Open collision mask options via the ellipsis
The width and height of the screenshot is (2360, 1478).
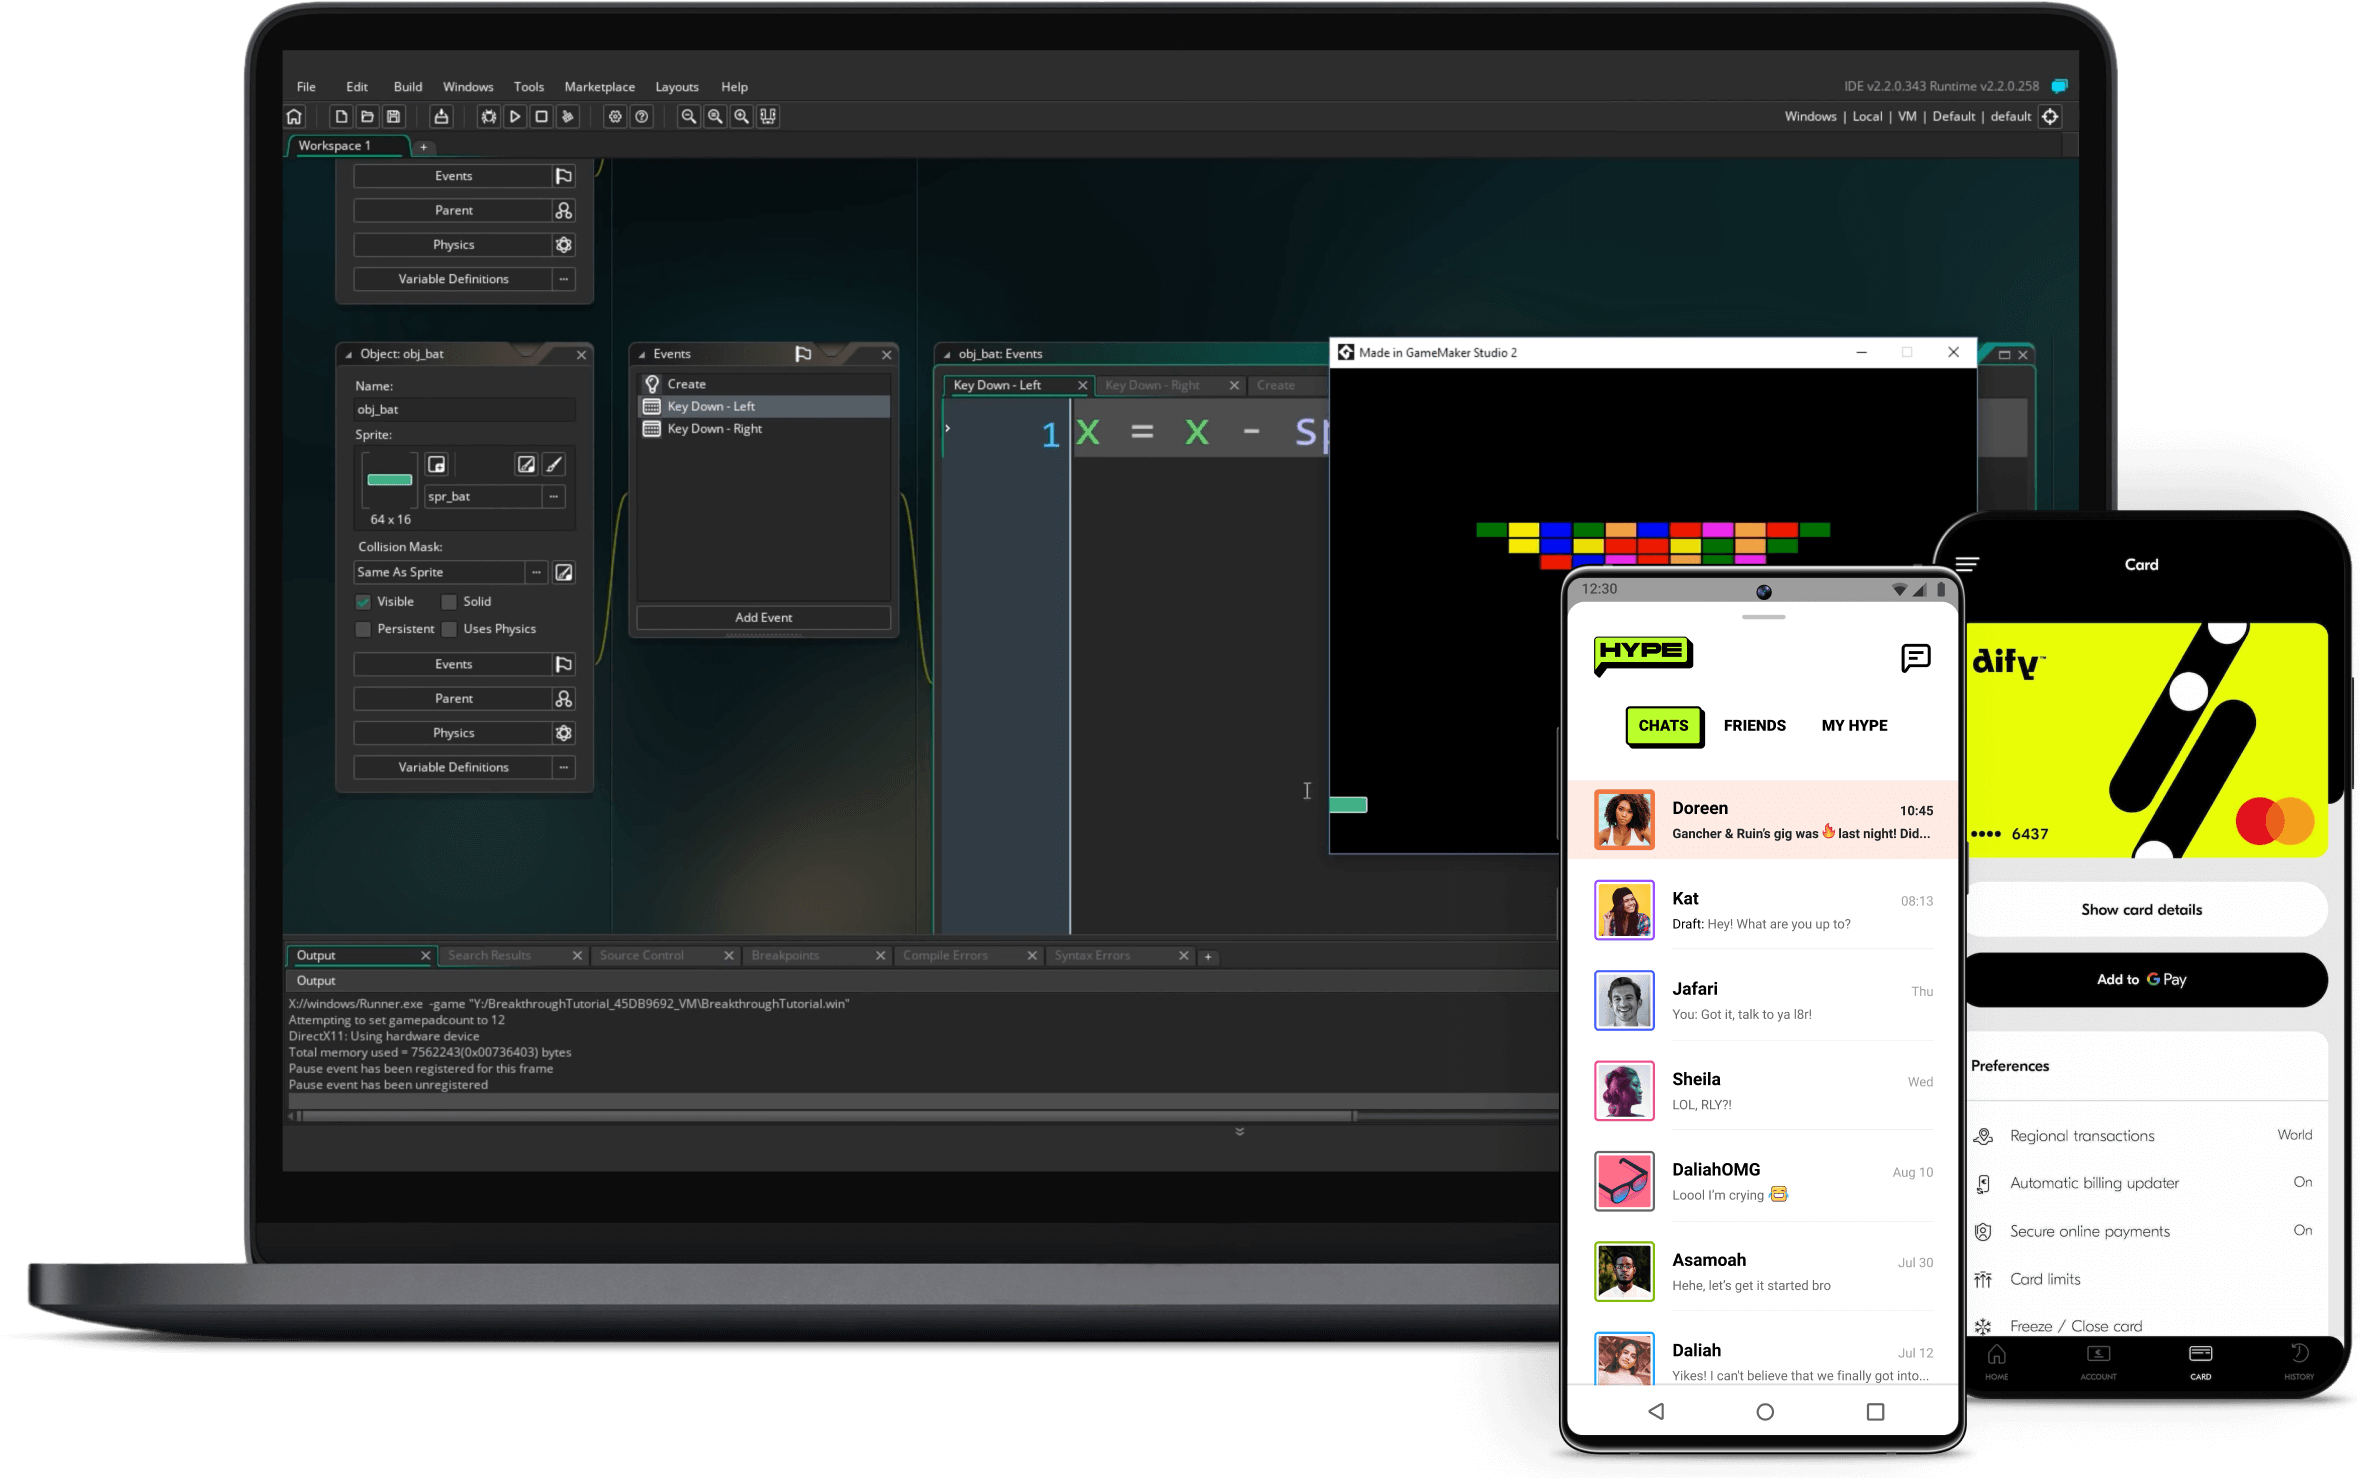pos(537,572)
